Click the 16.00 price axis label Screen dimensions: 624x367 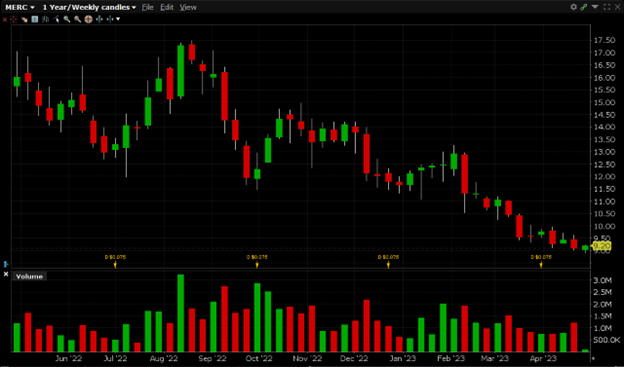coord(604,78)
